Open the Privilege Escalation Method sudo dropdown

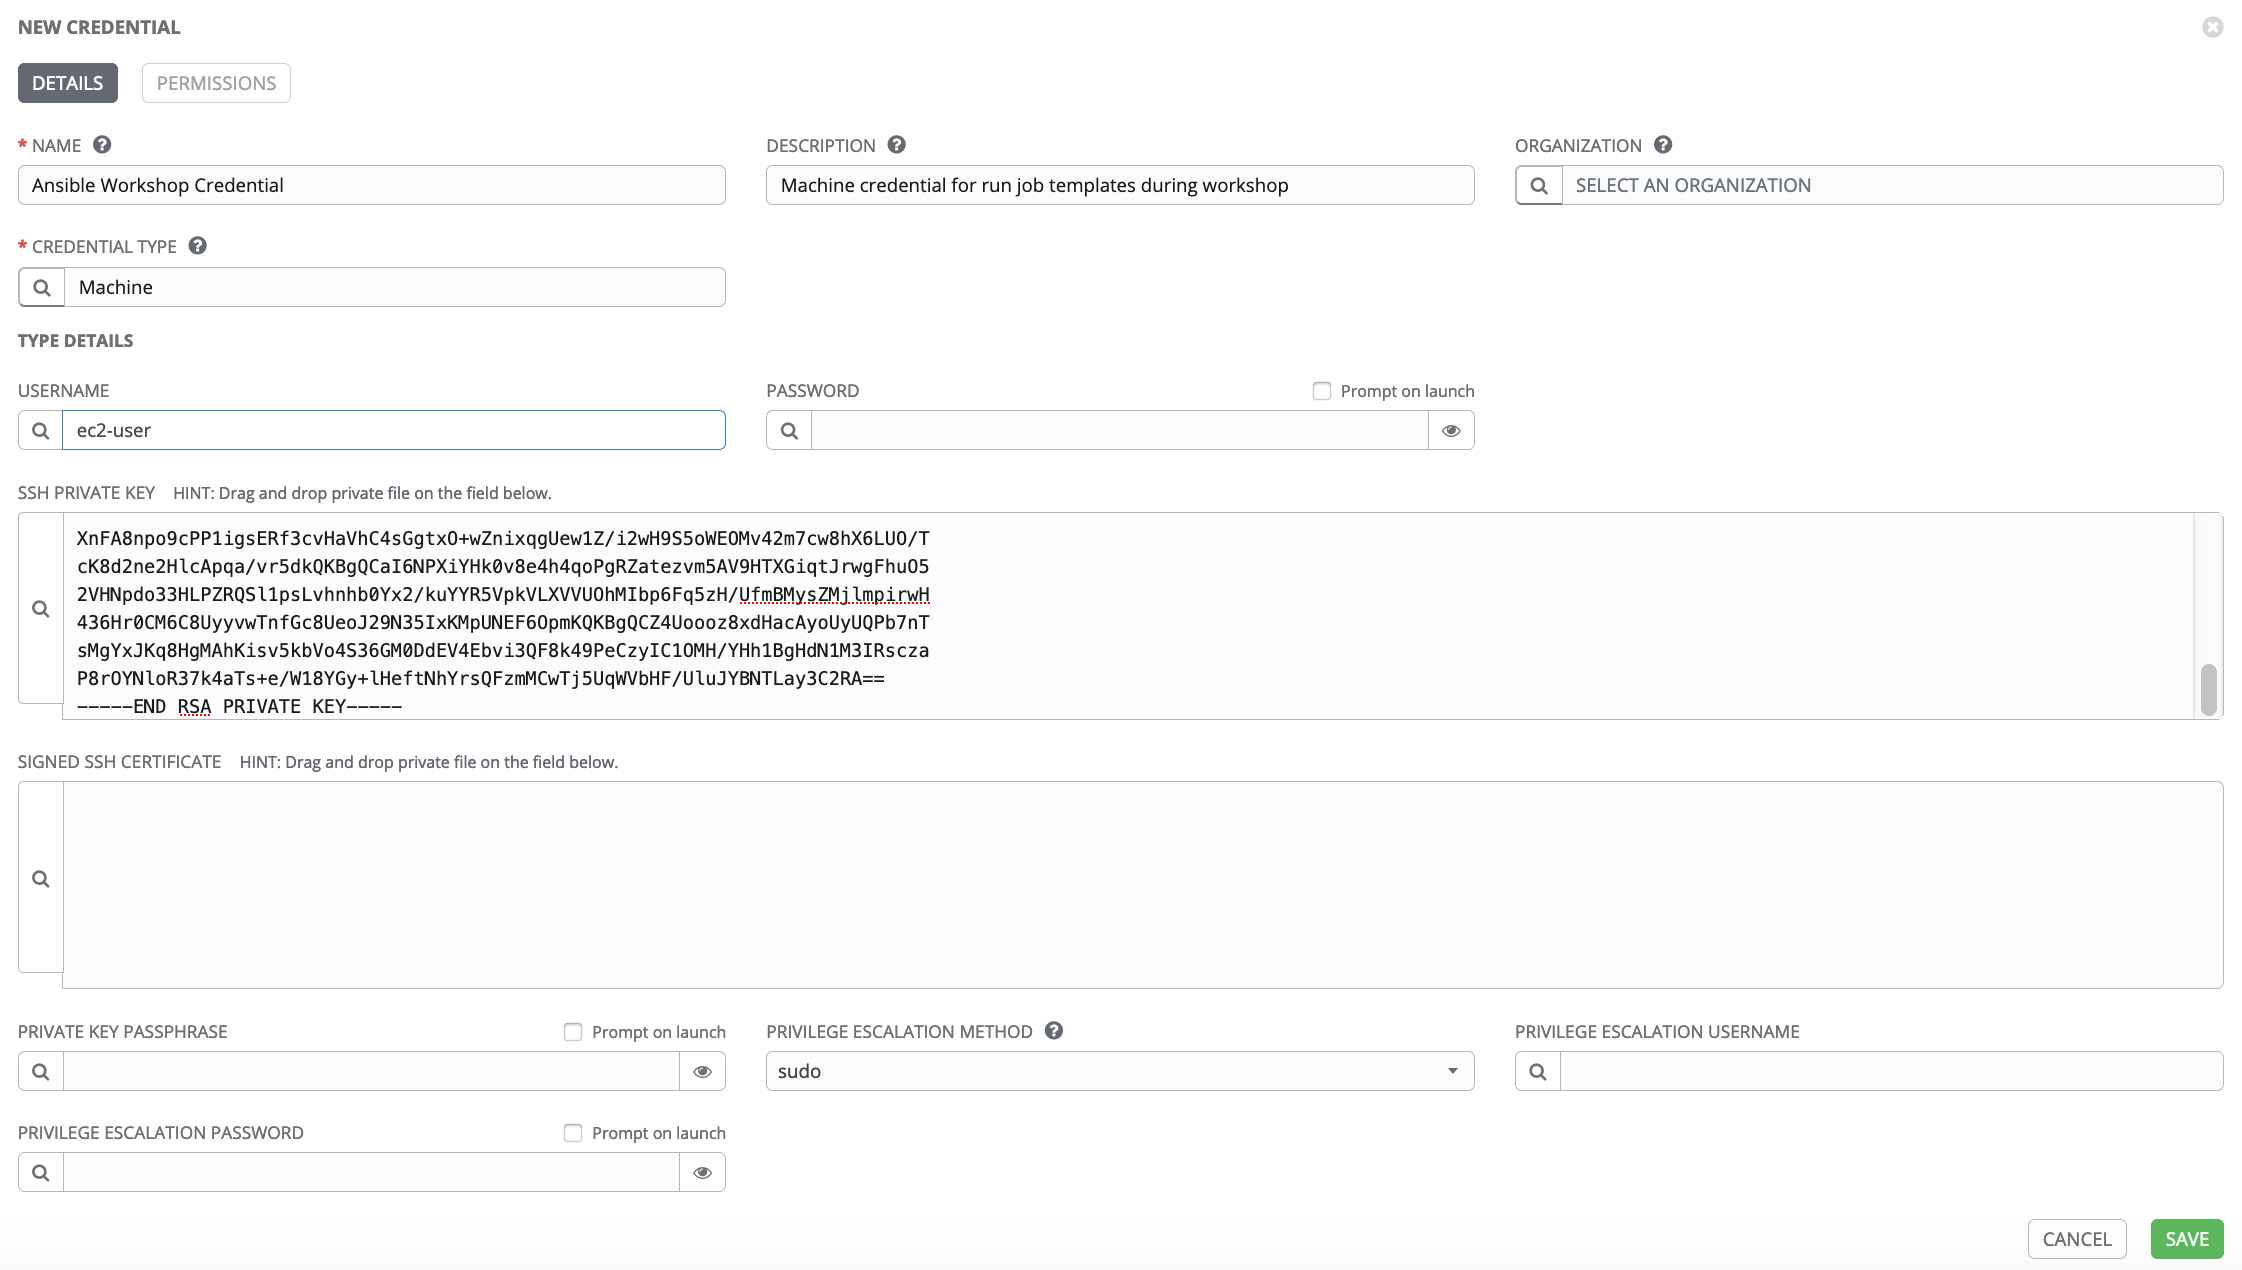tap(1120, 1071)
